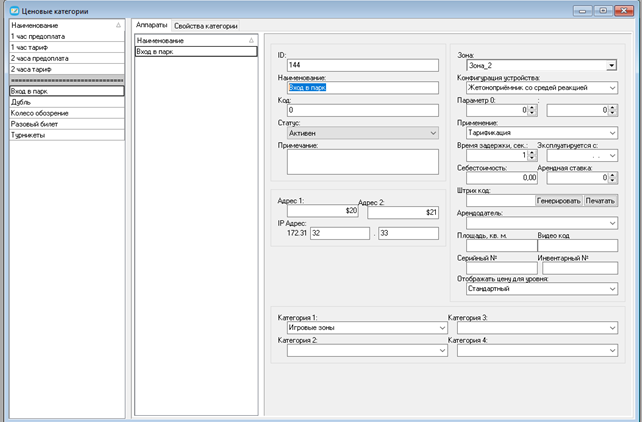
Task: Select Вход в парк in the devices list
Action: [x=196, y=52]
